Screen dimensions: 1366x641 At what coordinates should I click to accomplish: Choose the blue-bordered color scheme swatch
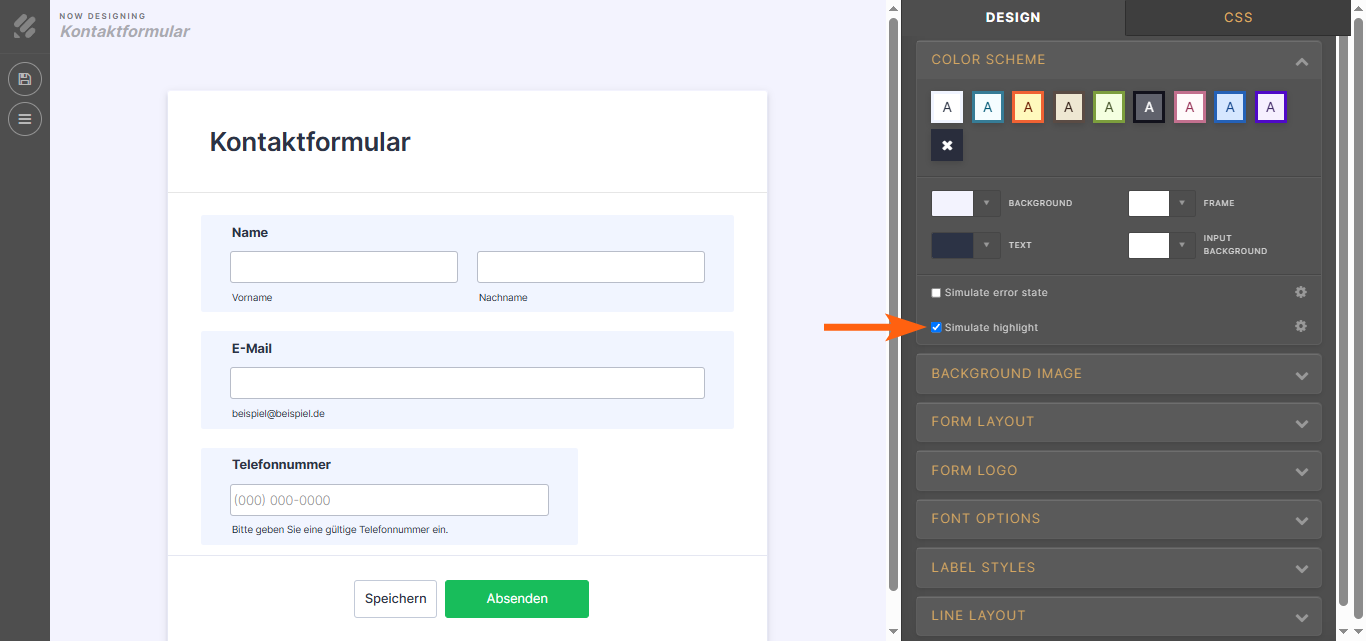tap(1230, 107)
